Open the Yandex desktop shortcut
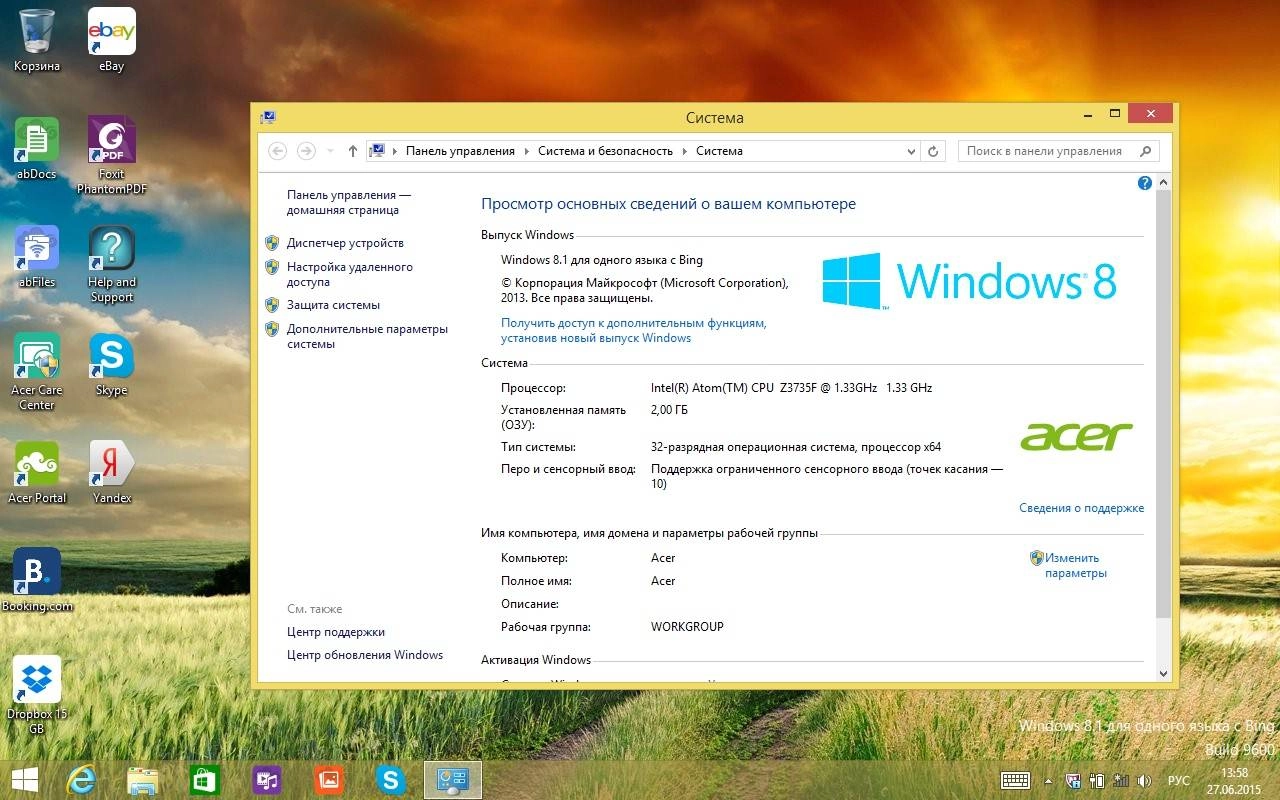Image resolution: width=1280 pixels, height=800 pixels. click(x=111, y=472)
